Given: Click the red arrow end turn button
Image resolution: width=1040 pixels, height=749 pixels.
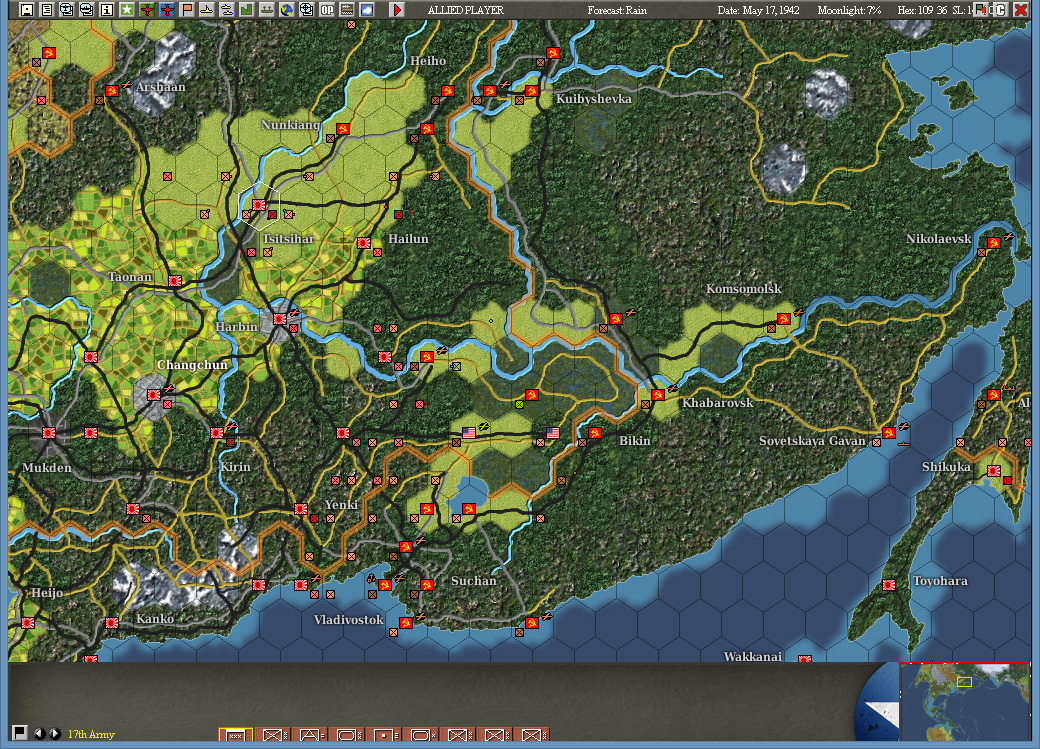Looking at the screenshot, I should point(397,9).
